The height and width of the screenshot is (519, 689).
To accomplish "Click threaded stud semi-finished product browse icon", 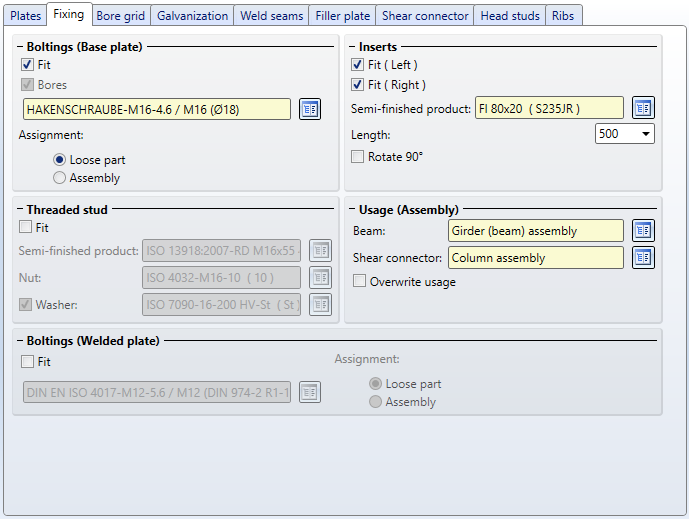I will tap(320, 250).
